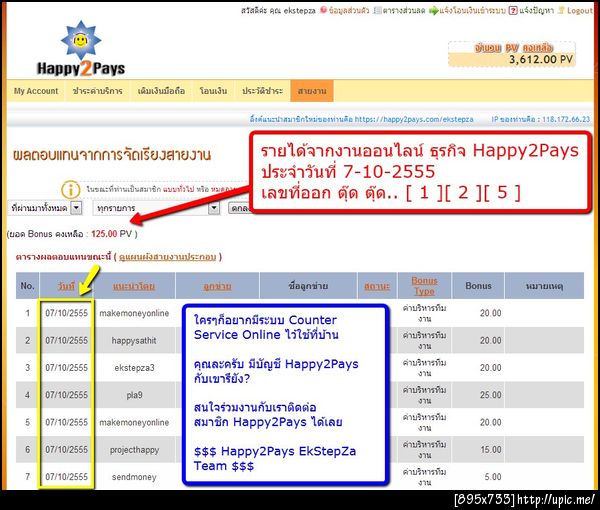Select the highlighted สายงาน tab

[x=312, y=91]
